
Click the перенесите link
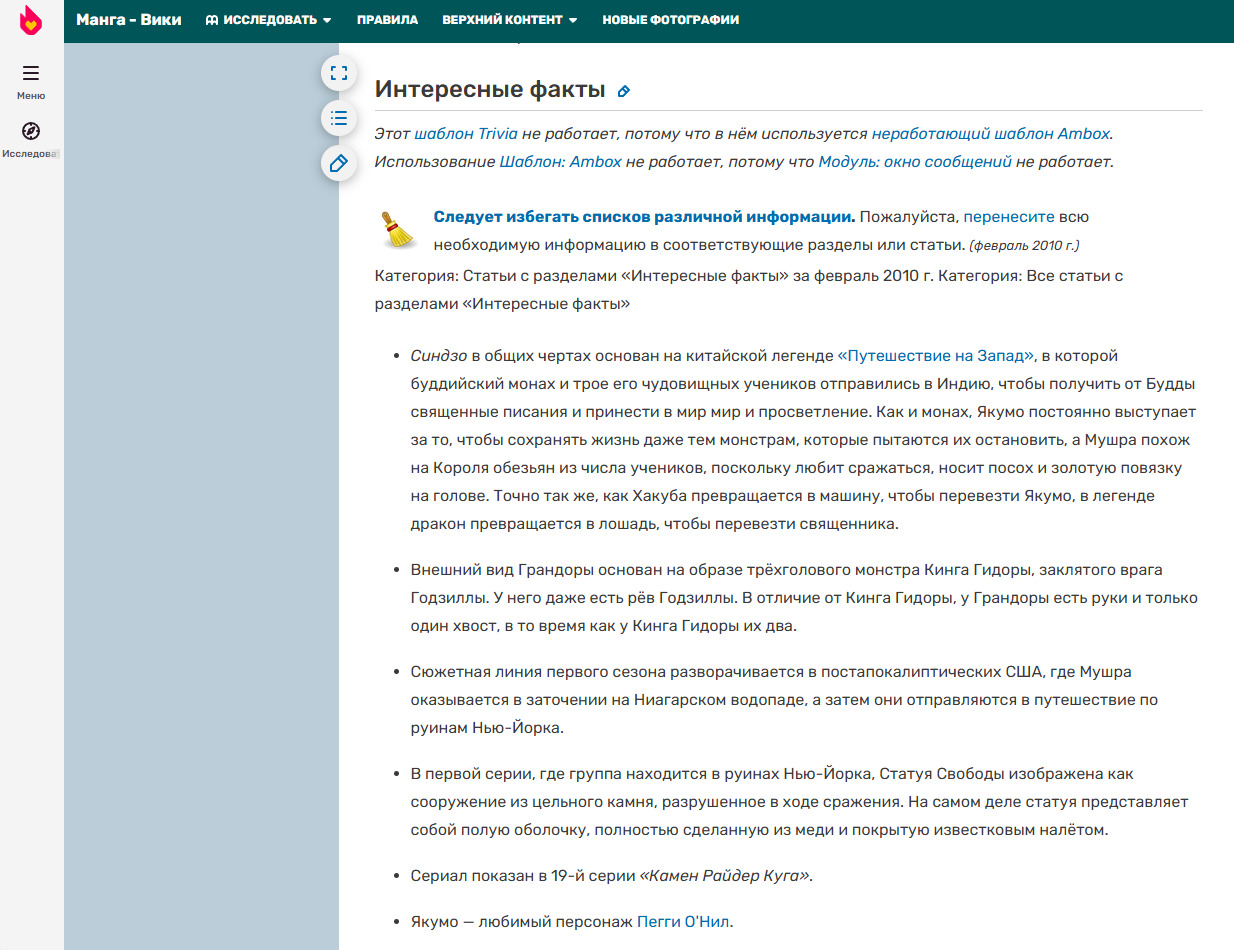[x=1008, y=216]
